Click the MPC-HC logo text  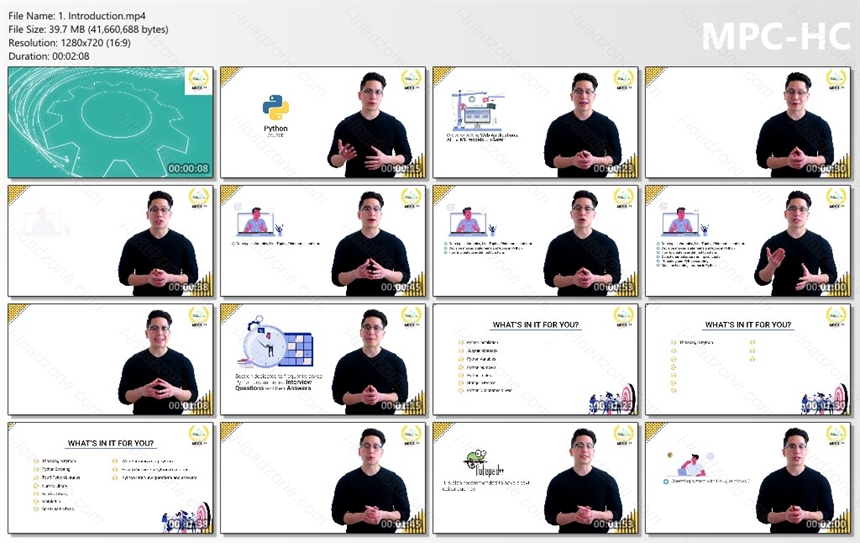pyautogui.click(x=776, y=36)
